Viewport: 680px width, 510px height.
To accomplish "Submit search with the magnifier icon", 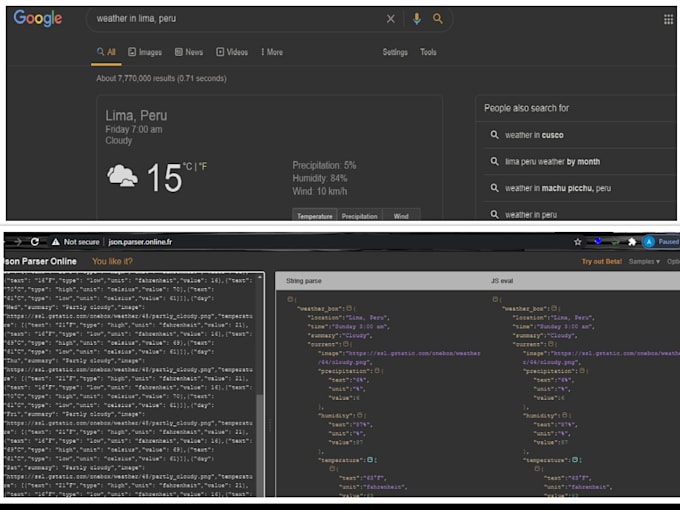I will pyautogui.click(x=438, y=19).
